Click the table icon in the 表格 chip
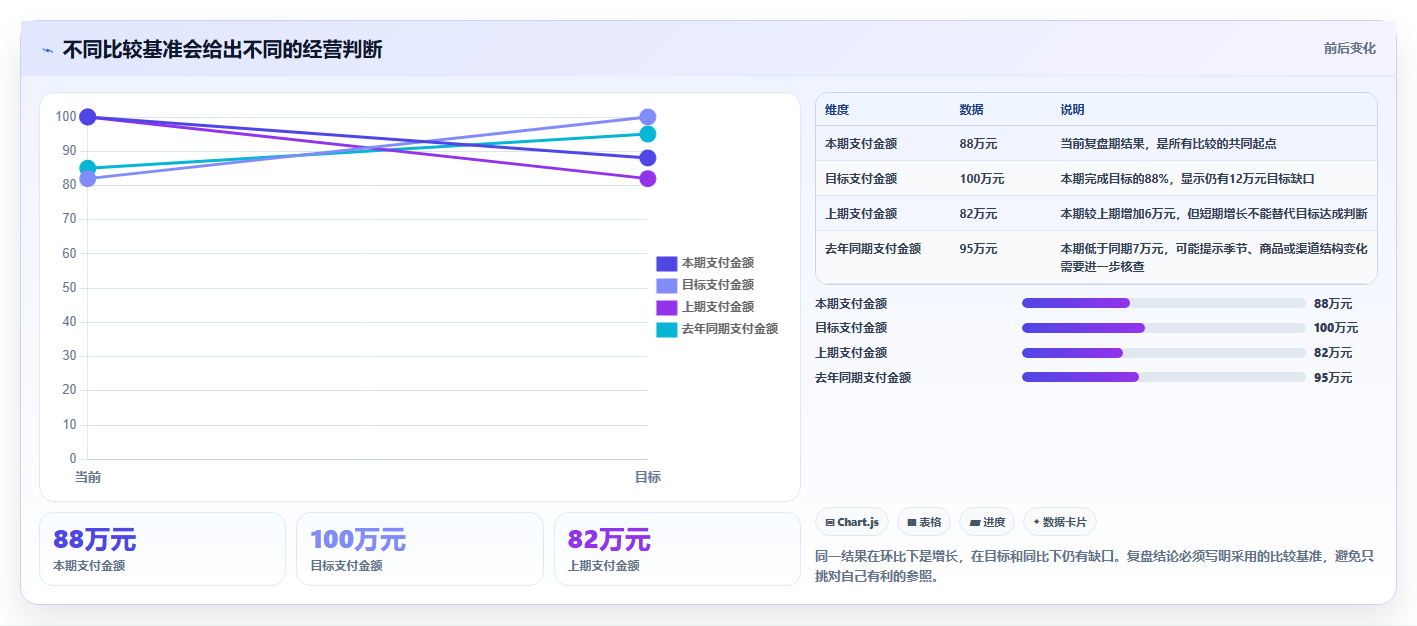The height and width of the screenshot is (626, 1417). coord(912,522)
